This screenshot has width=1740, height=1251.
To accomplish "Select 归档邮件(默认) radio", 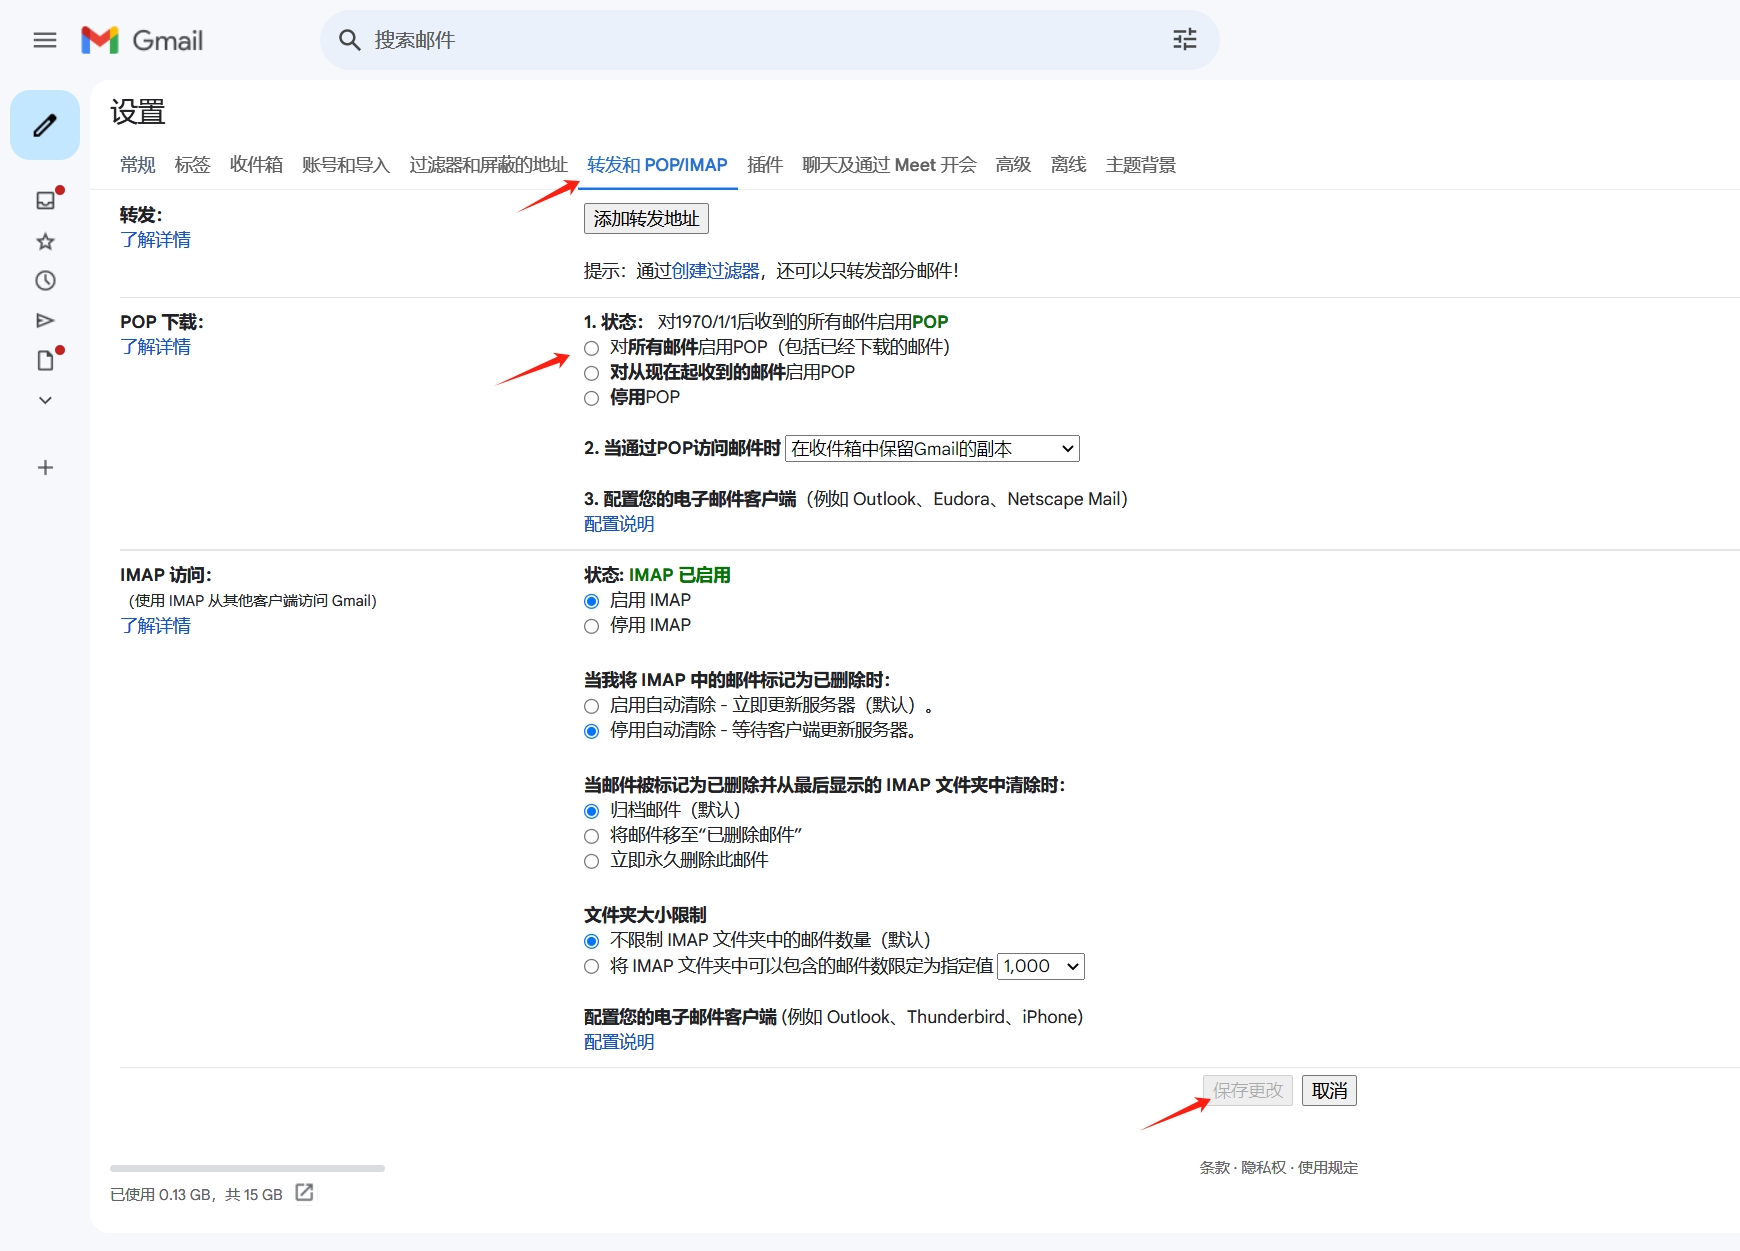I will tap(592, 811).
